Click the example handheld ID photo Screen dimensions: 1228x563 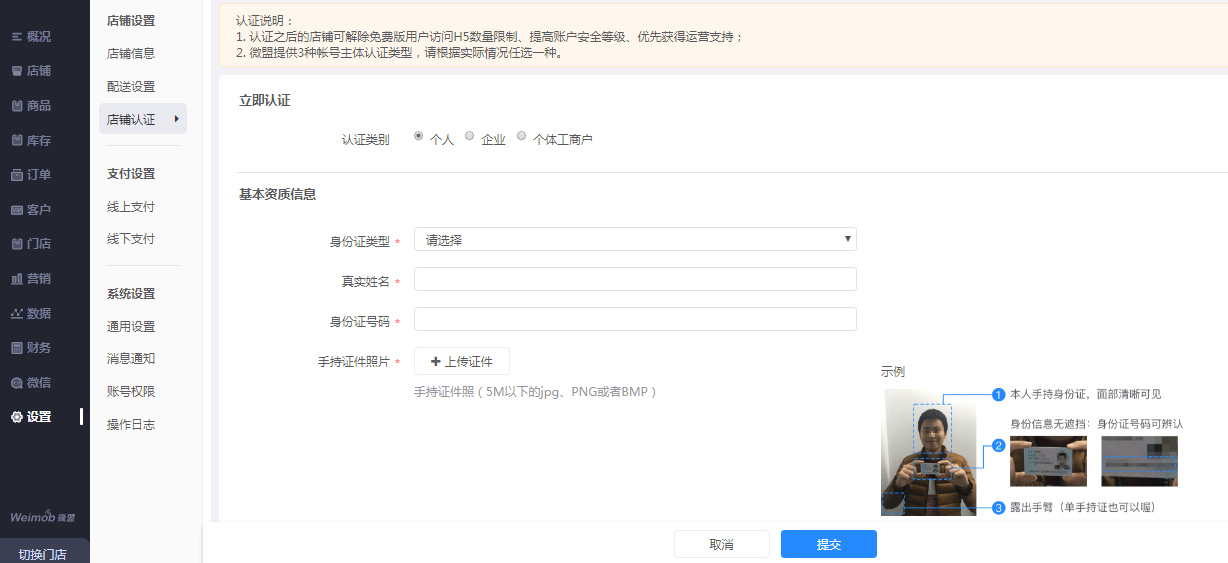[928, 452]
